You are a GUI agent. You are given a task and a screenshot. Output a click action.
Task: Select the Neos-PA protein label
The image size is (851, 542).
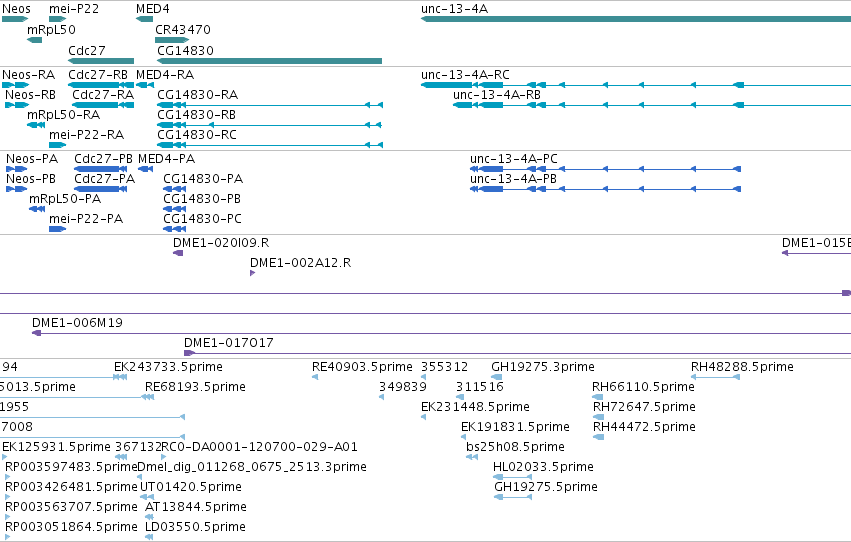(32, 159)
